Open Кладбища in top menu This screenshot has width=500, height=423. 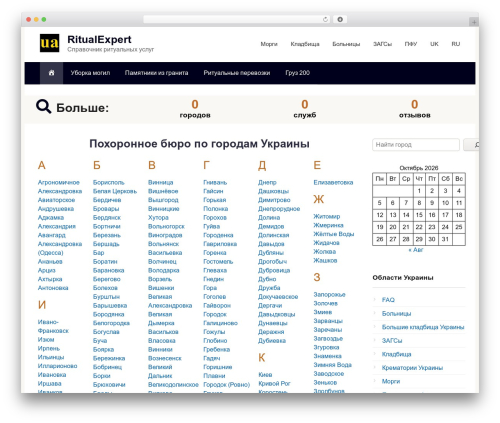pos(305,44)
